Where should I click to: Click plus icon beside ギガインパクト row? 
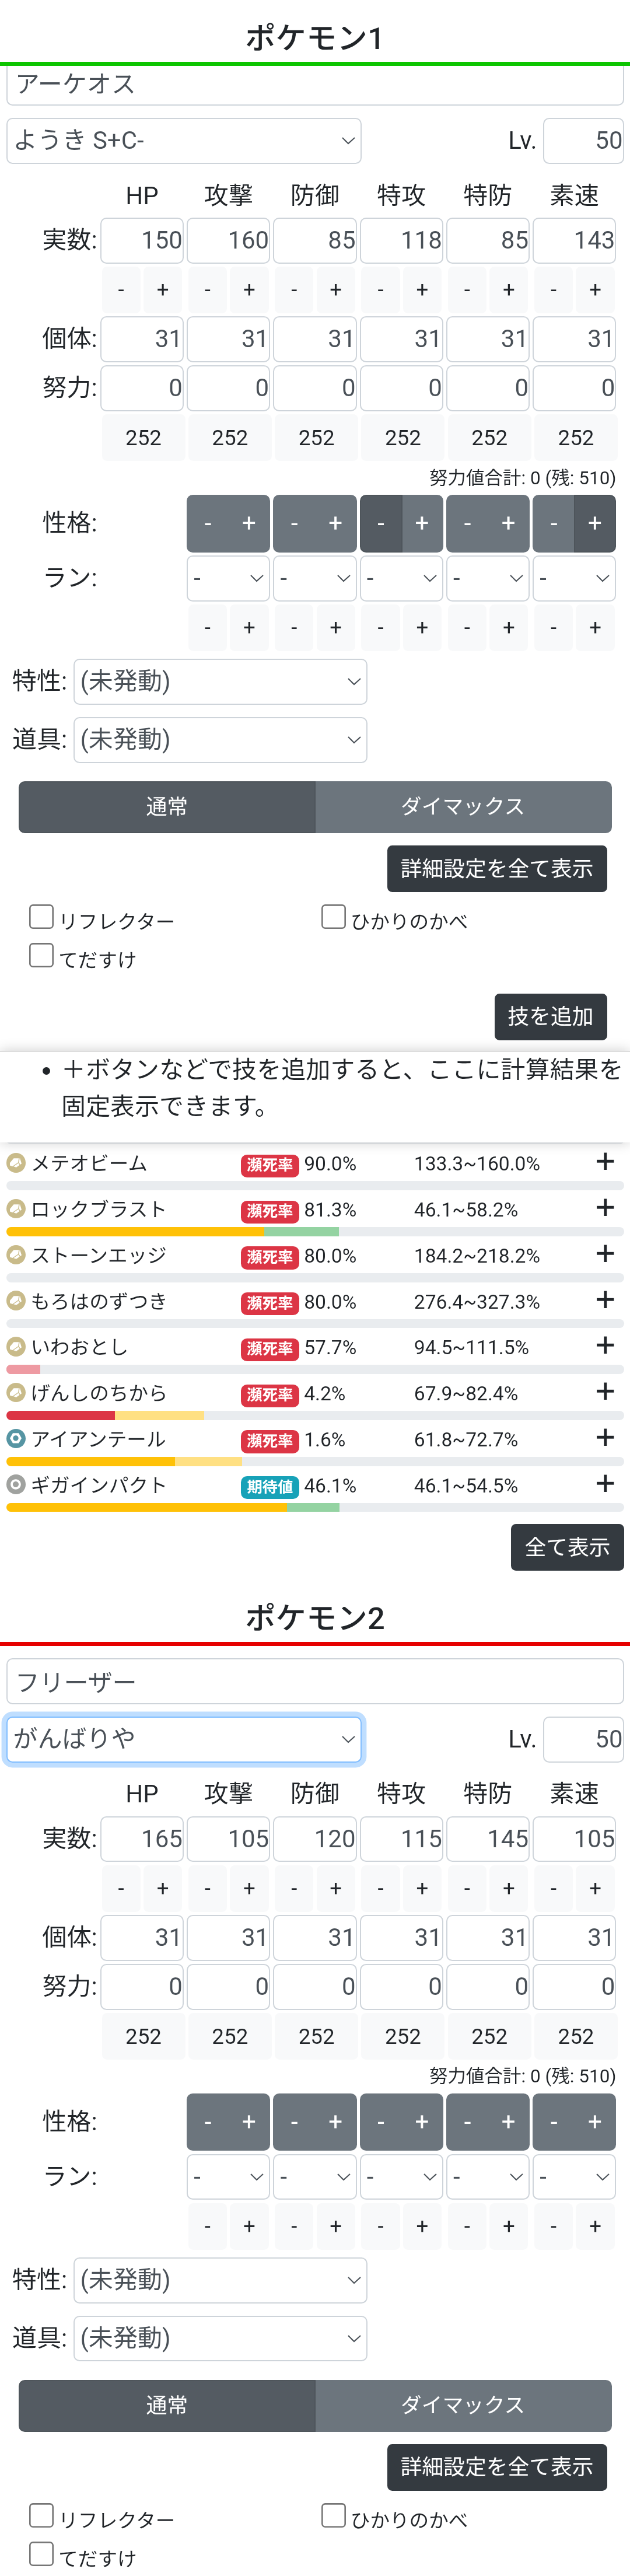click(604, 1483)
